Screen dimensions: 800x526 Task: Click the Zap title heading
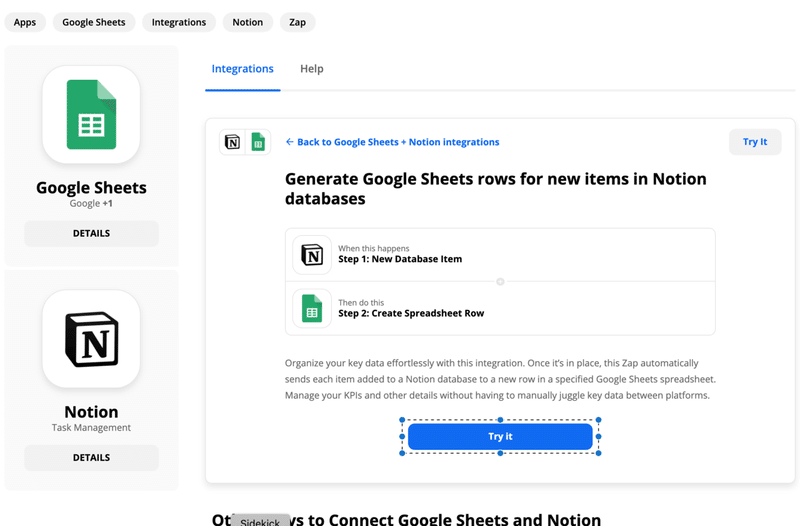click(x=495, y=189)
